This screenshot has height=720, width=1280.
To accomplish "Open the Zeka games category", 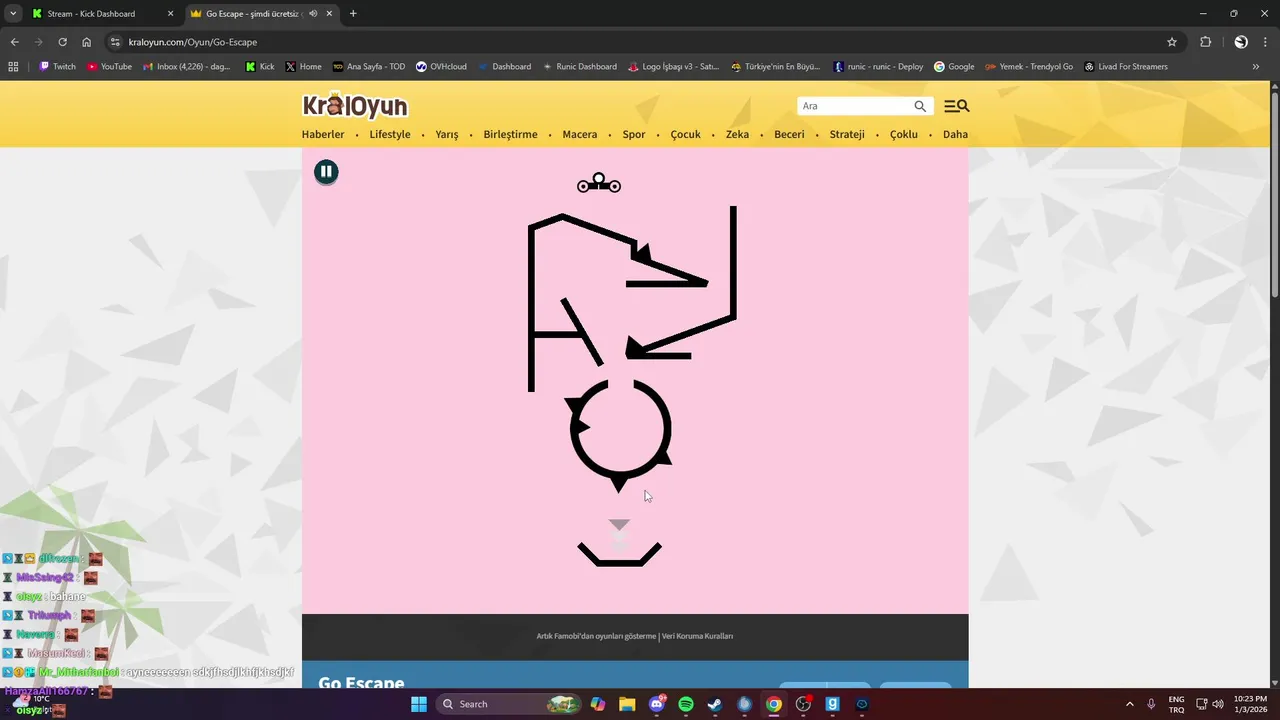I will [x=737, y=134].
